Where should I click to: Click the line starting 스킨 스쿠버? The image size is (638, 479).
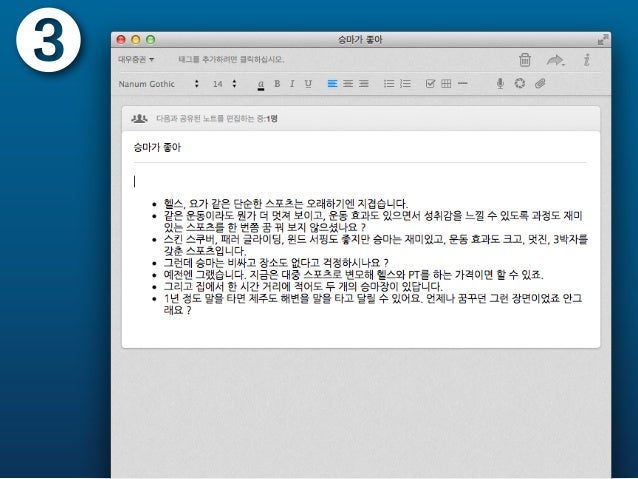click(x=376, y=245)
